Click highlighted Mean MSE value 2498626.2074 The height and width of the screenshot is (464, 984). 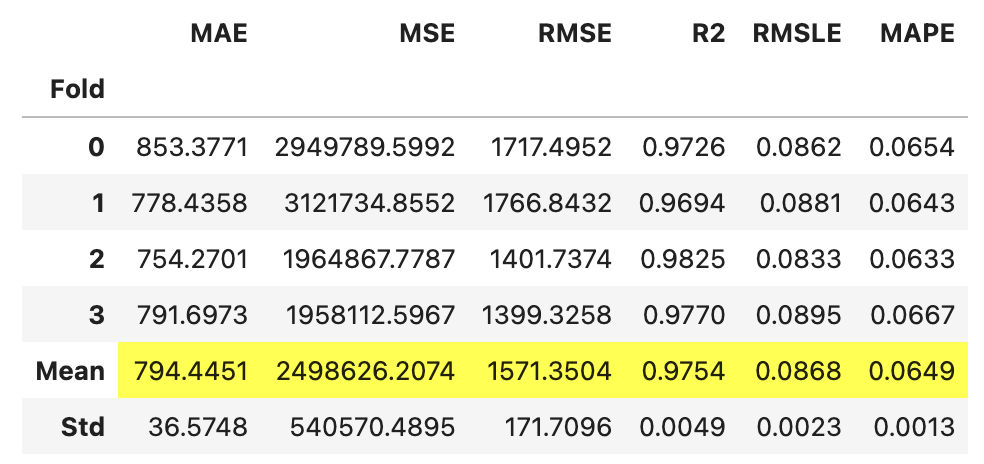[365, 370]
